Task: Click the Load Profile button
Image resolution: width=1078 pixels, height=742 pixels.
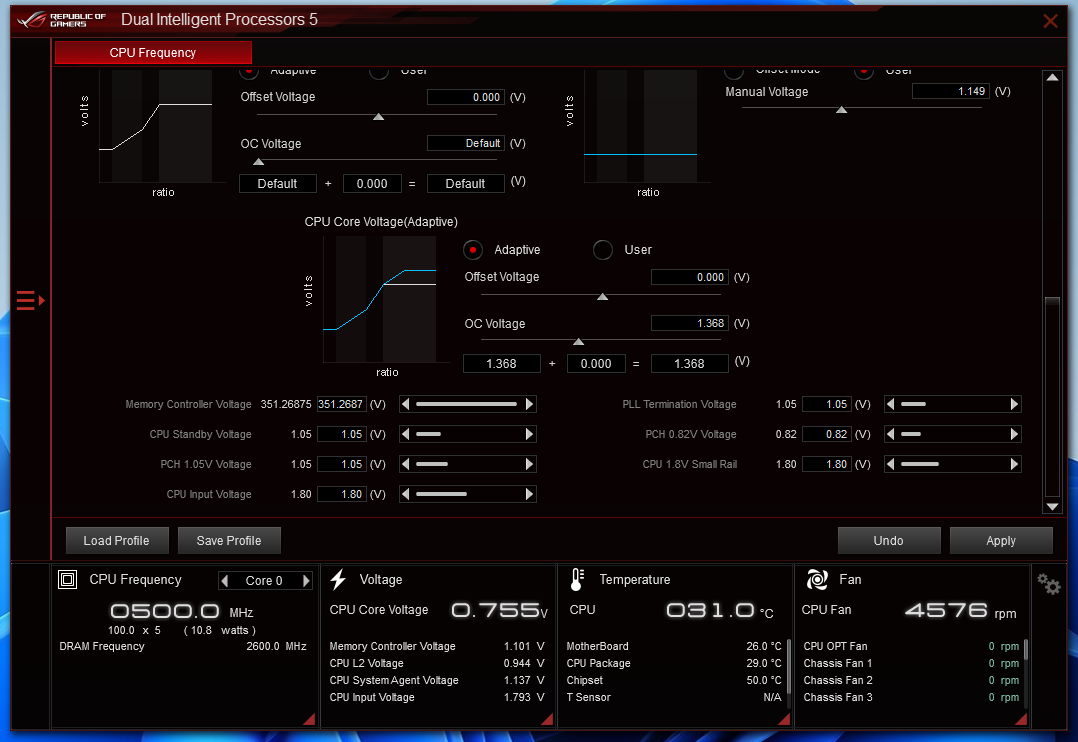Action: (x=116, y=541)
